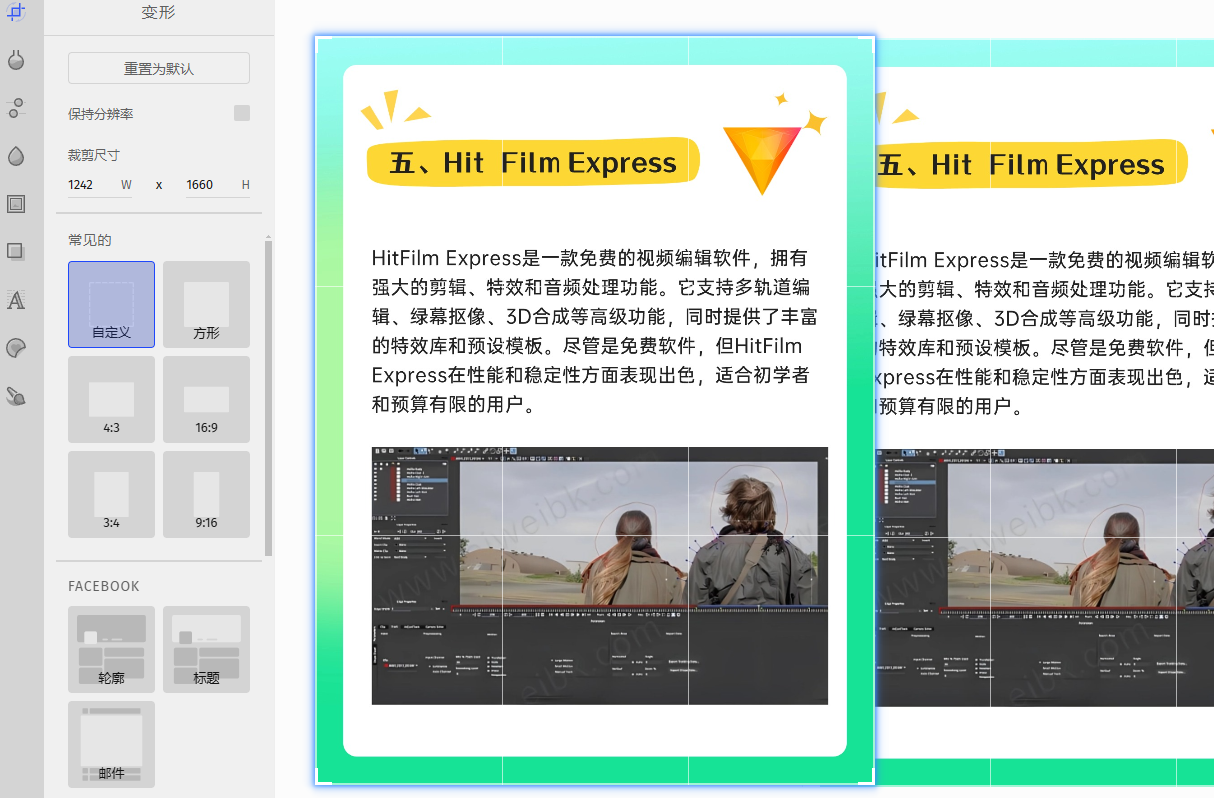Select the crop/transform tool icon
The height and width of the screenshot is (798, 1214).
(x=15, y=12)
